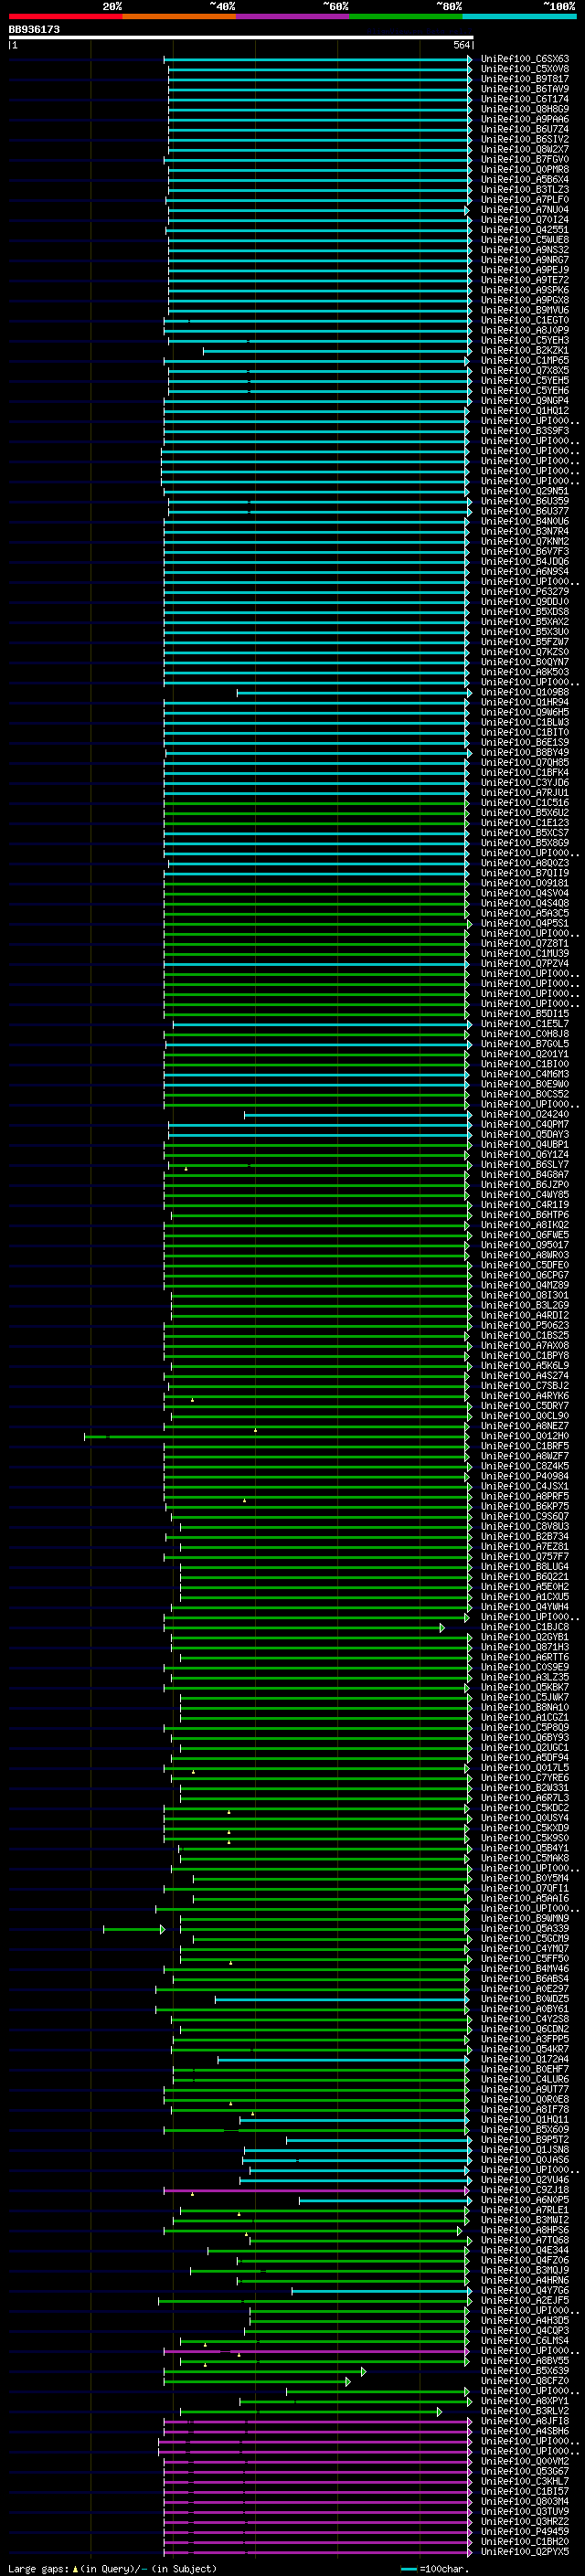Select hit label UniRef100_Q42551

(x=525, y=230)
